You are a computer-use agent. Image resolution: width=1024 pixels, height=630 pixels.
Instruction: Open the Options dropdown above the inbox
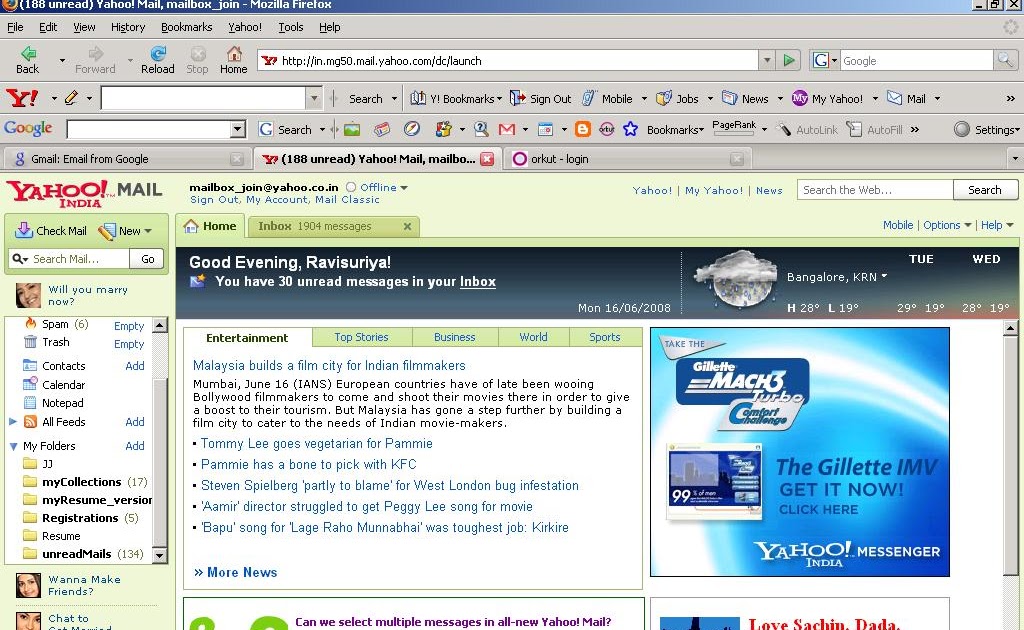pos(944,225)
